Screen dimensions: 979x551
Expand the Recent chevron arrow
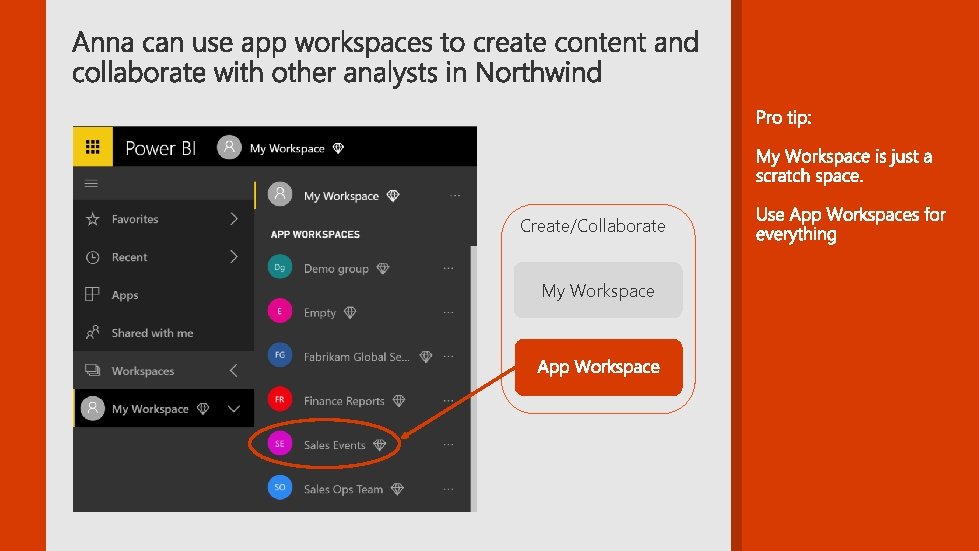(x=234, y=257)
